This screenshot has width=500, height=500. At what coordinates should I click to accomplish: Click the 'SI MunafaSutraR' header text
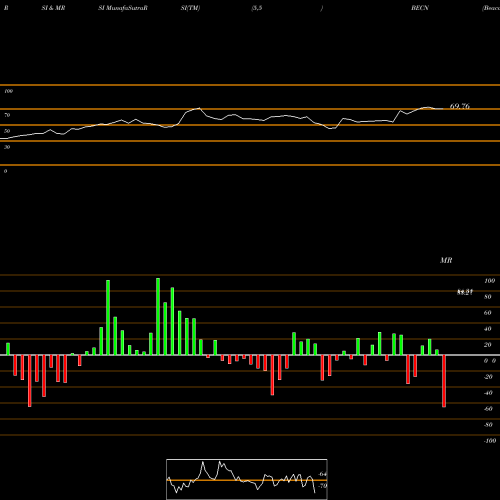click(x=123, y=8)
